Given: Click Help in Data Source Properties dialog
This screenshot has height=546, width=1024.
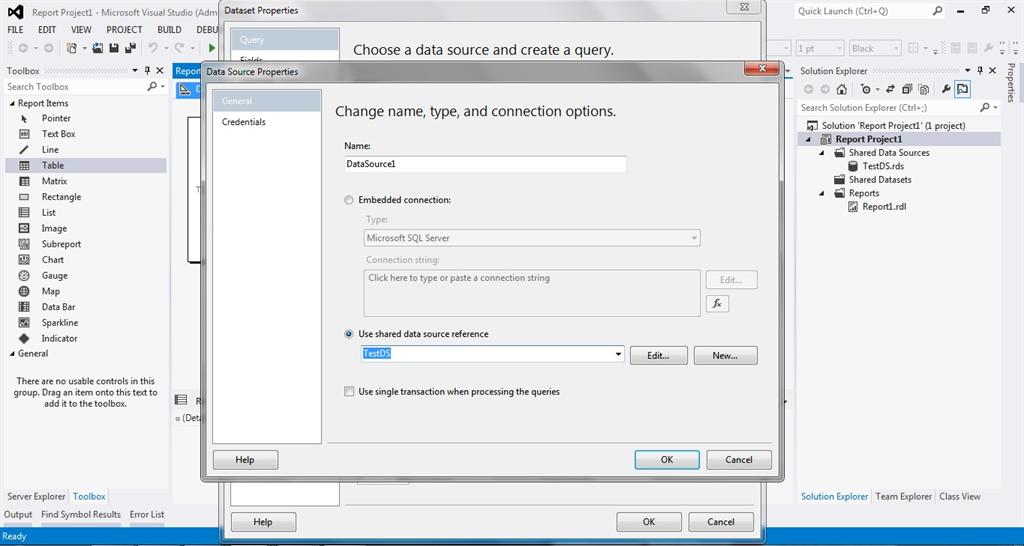Looking at the screenshot, I should (x=245, y=460).
